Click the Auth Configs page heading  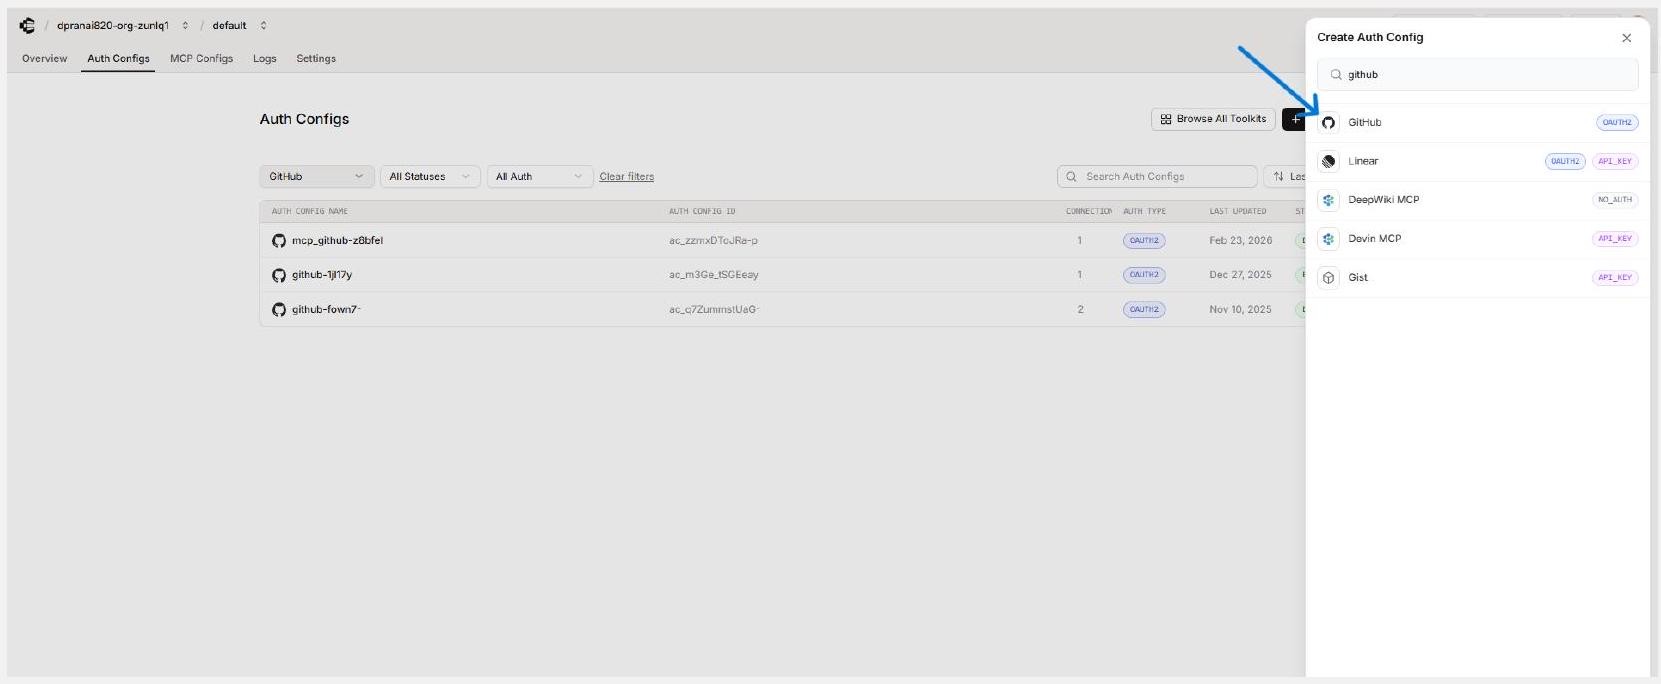click(x=304, y=119)
